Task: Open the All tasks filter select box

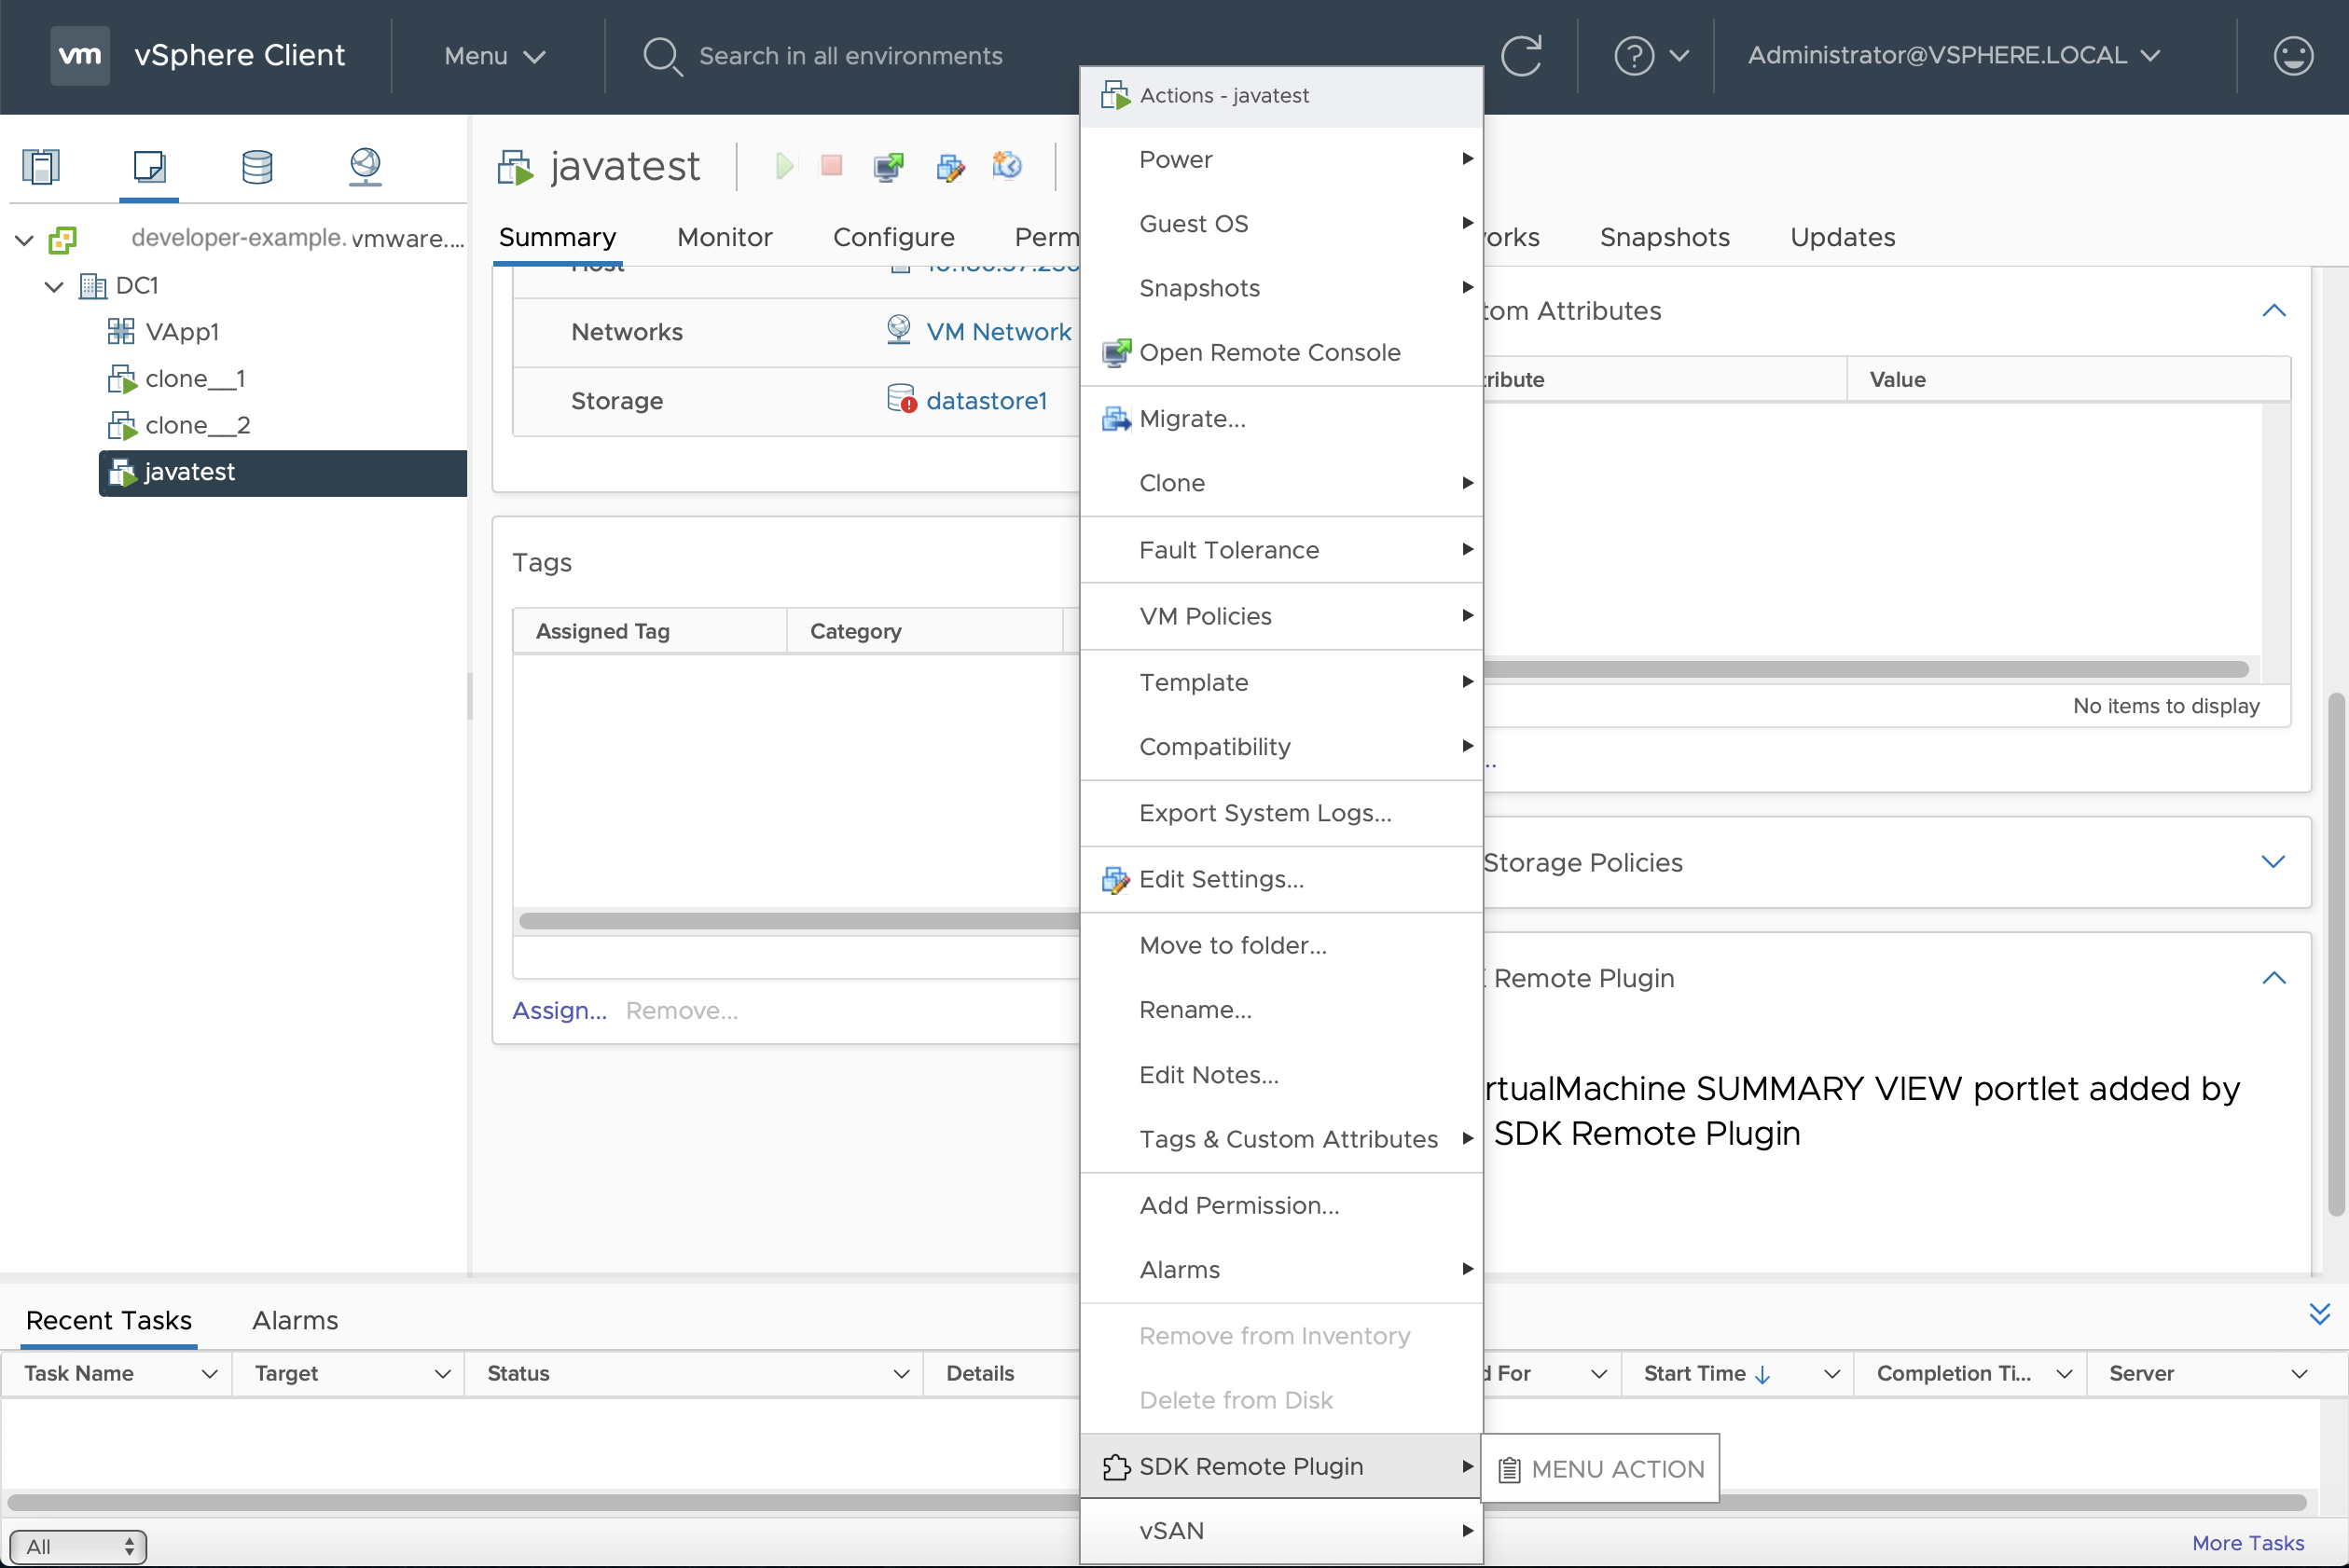Action: [x=78, y=1546]
